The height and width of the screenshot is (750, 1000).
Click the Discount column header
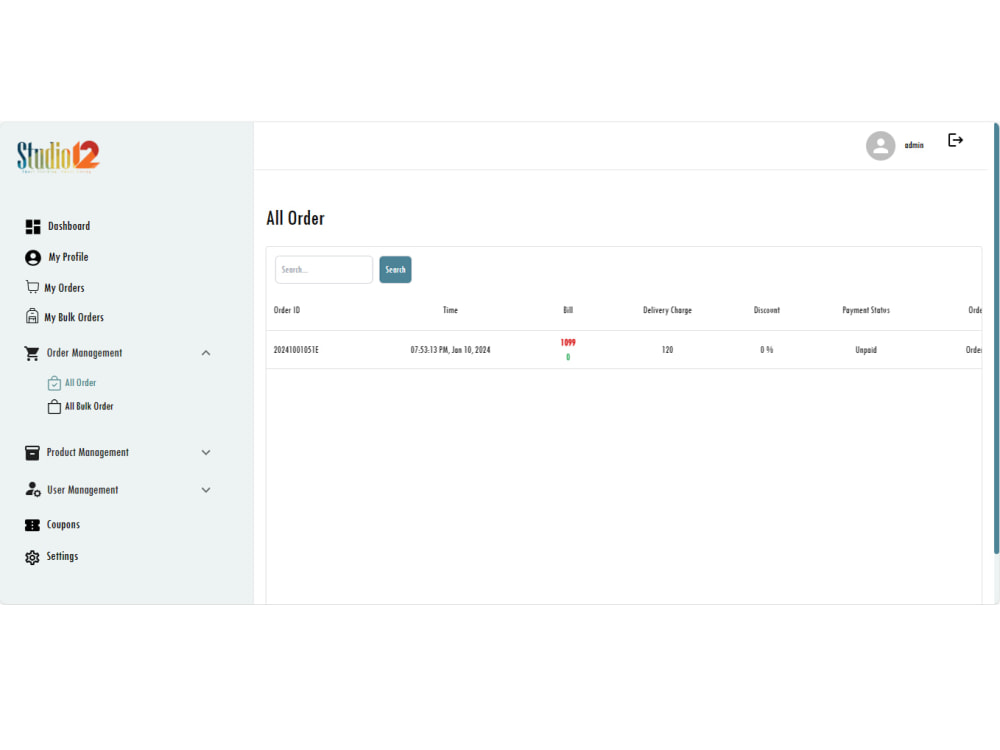(x=767, y=310)
